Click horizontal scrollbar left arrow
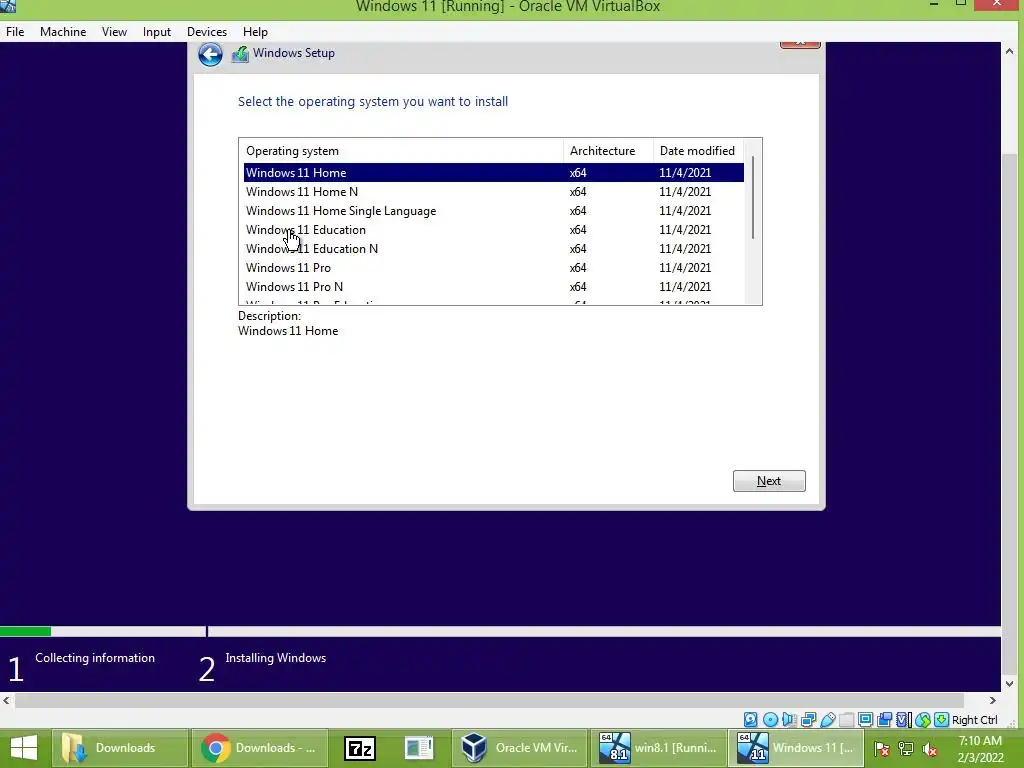 tap(7, 700)
